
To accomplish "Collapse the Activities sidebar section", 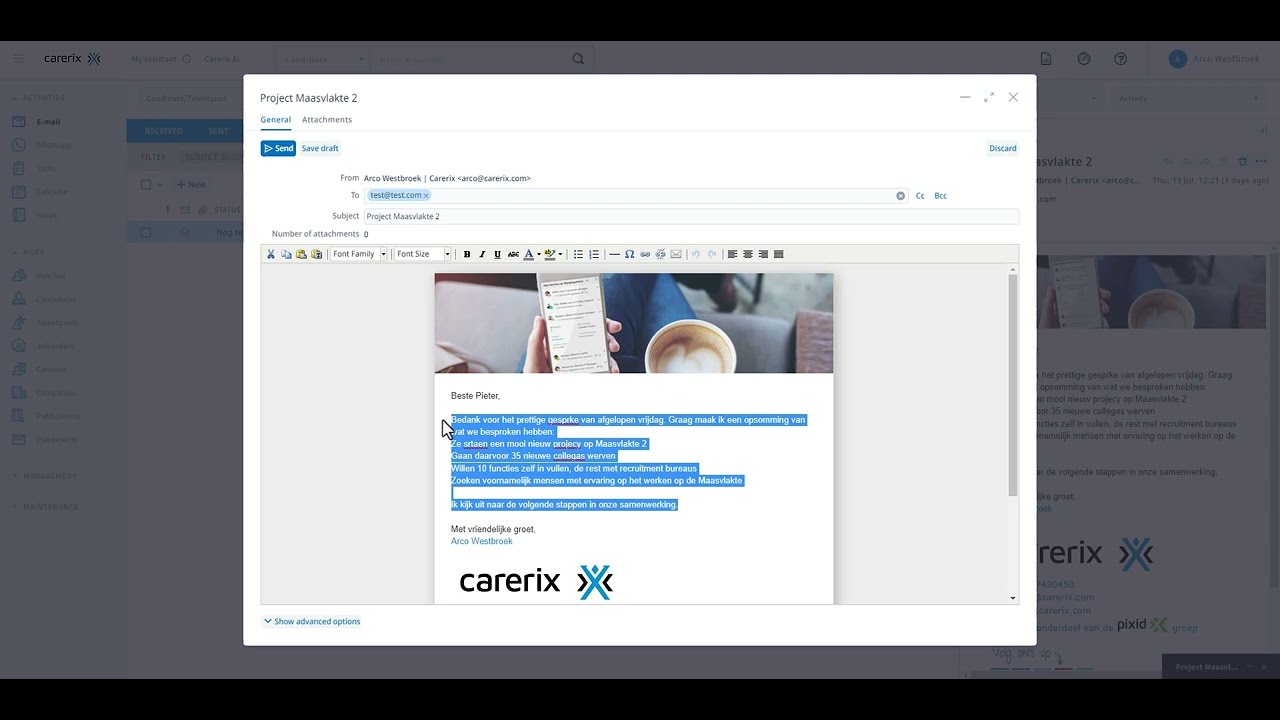I will [x=39, y=98].
